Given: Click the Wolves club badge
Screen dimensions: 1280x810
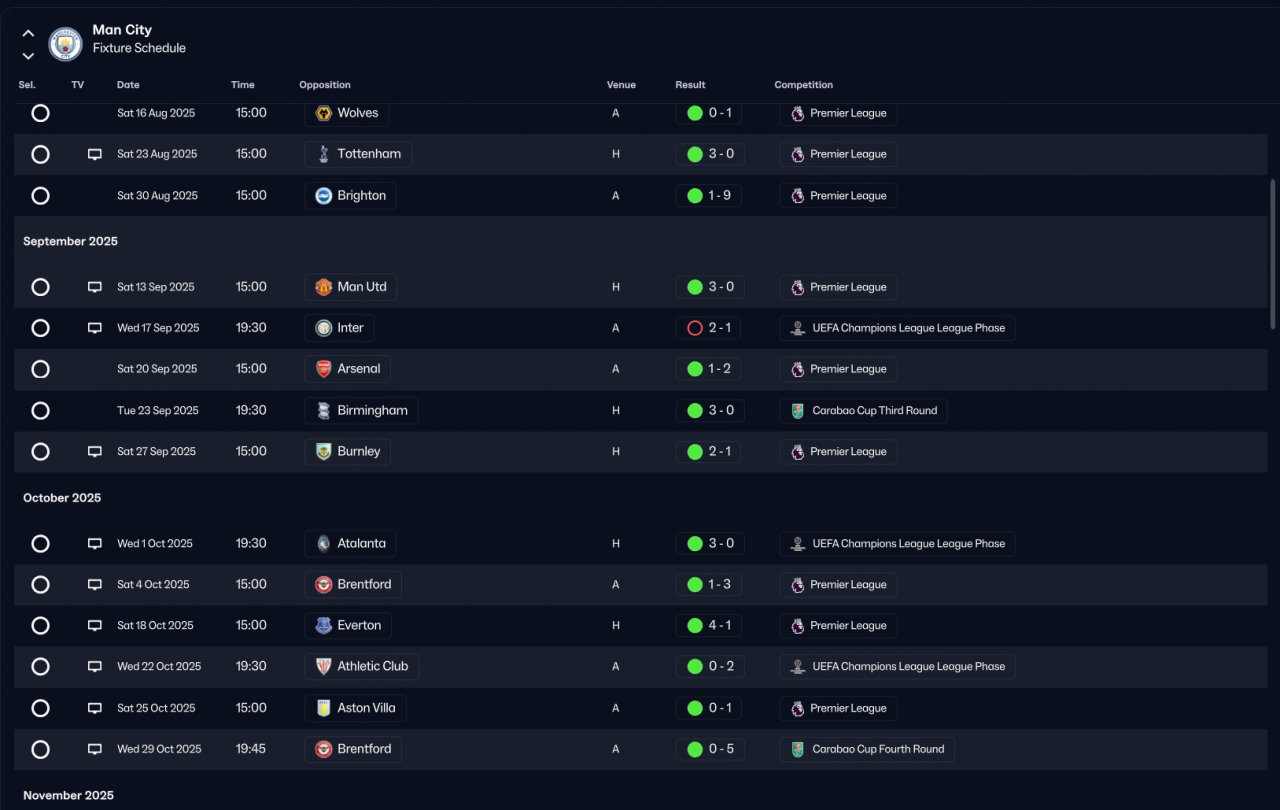Looking at the screenshot, I should (323, 113).
